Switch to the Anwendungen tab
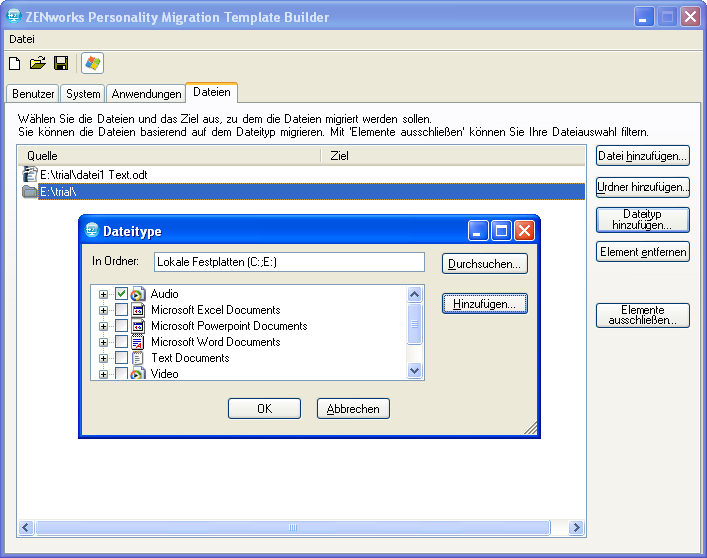 click(146, 93)
